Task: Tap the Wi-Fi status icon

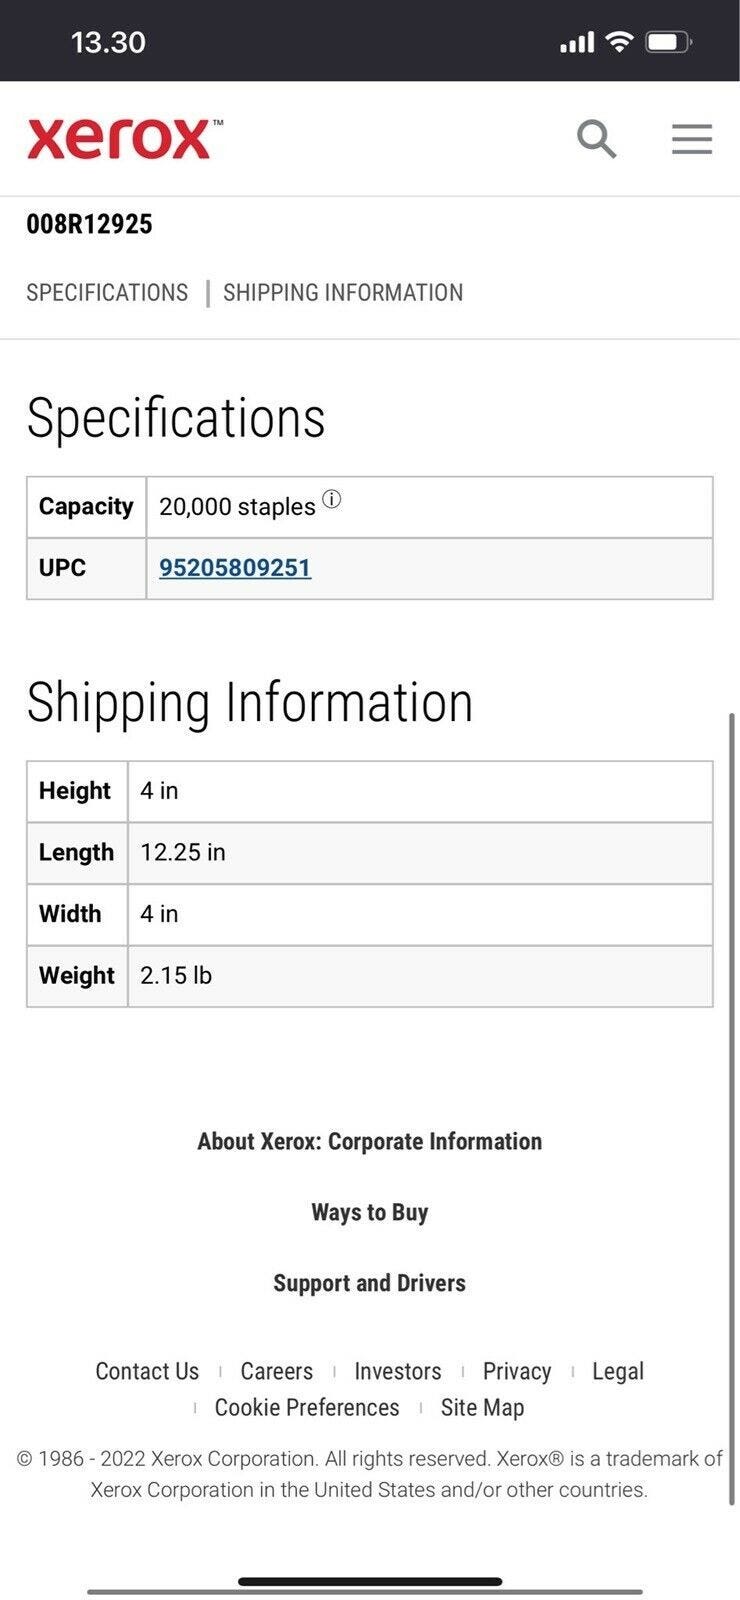Action: 620,42
